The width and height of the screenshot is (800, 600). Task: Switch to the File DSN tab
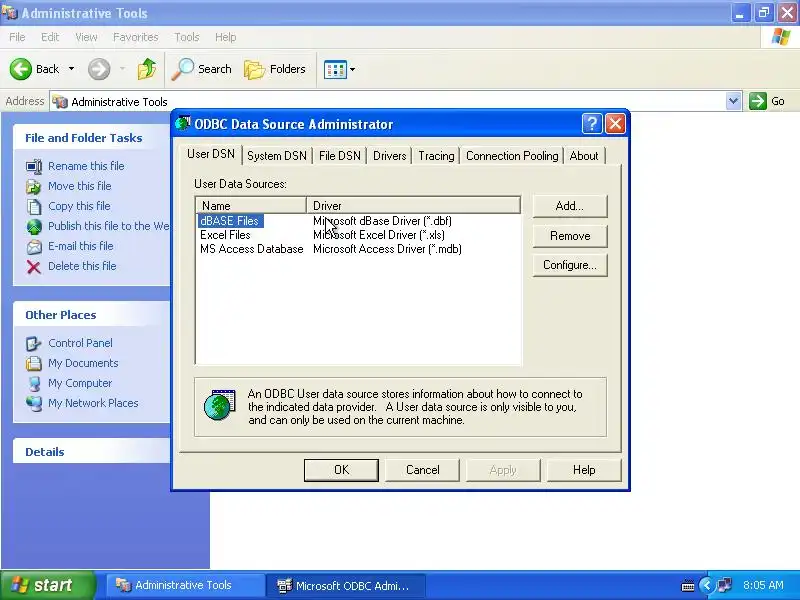[340, 156]
